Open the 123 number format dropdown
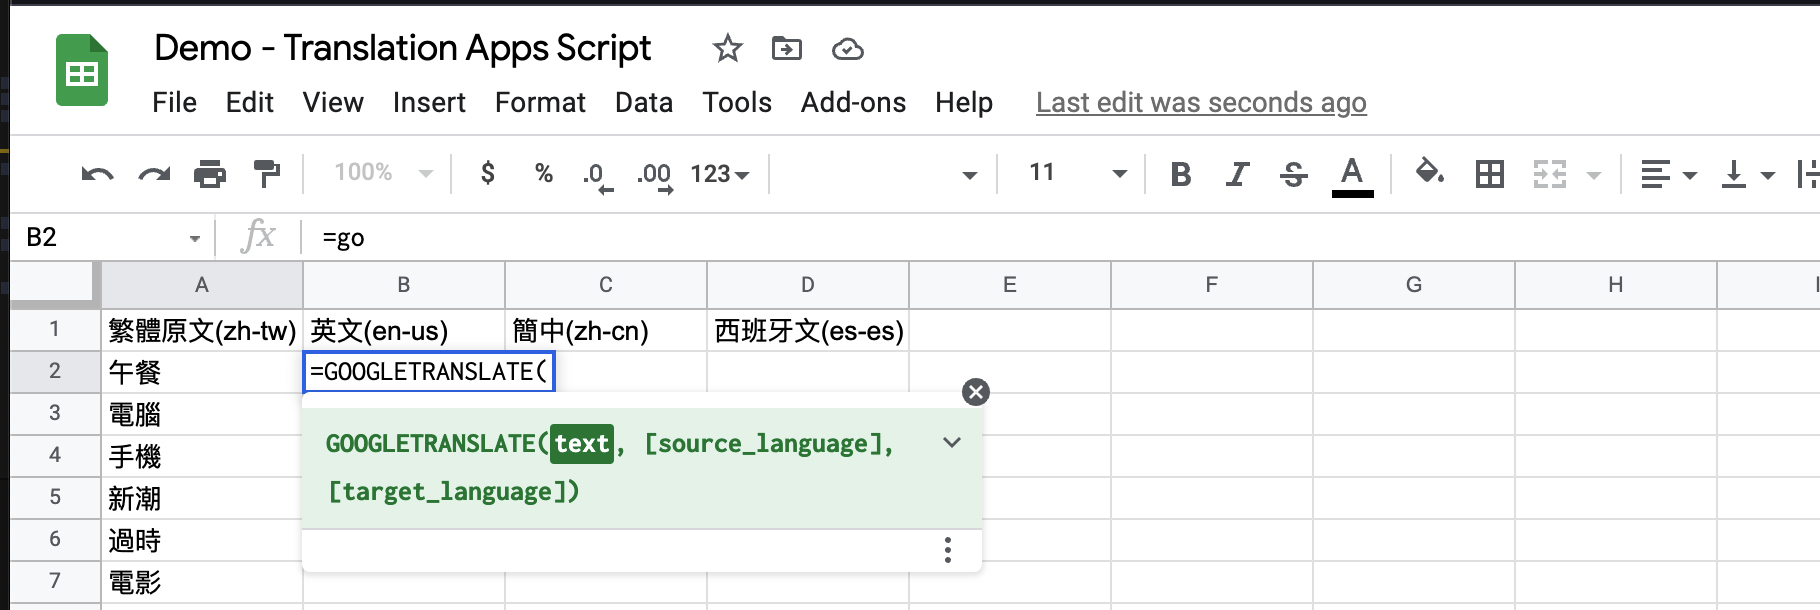 (719, 174)
